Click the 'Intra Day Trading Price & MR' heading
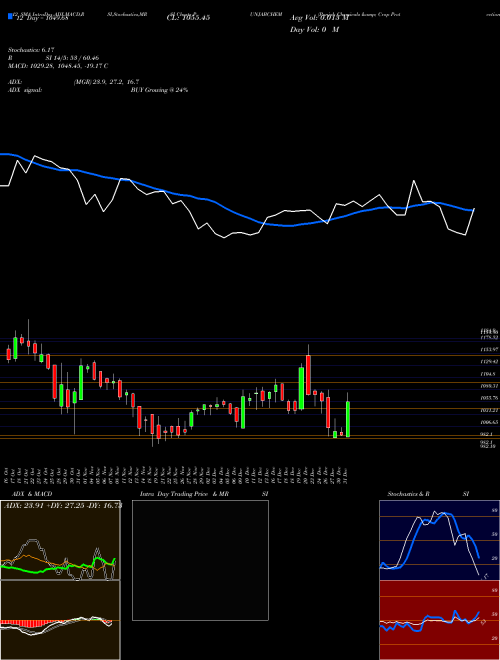Viewport: 500px width, 660px height. [184, 494]
